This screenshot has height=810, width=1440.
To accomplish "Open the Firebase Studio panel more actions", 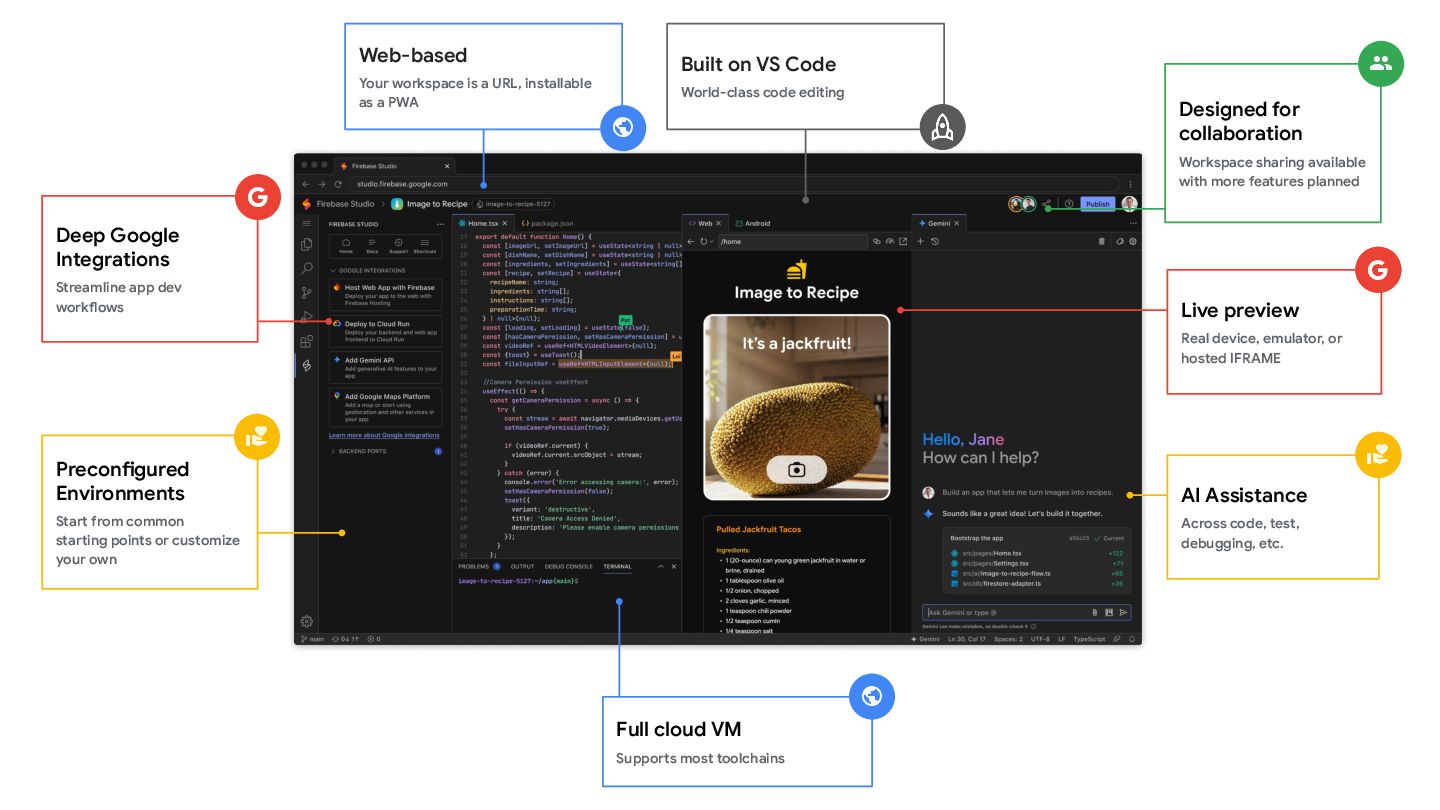I will [x=441, y=224].
